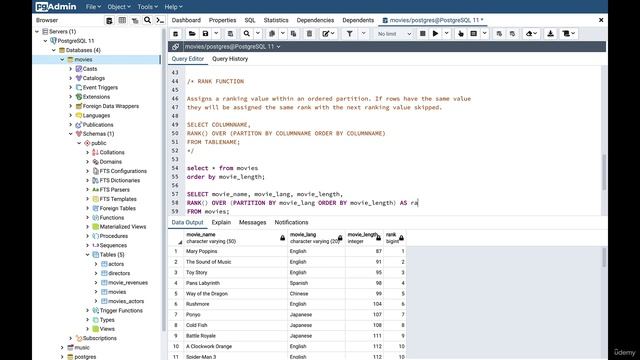Open the Object menu
Image resolution: width=640 pixels, height=360 pixels.
point(119,7)
